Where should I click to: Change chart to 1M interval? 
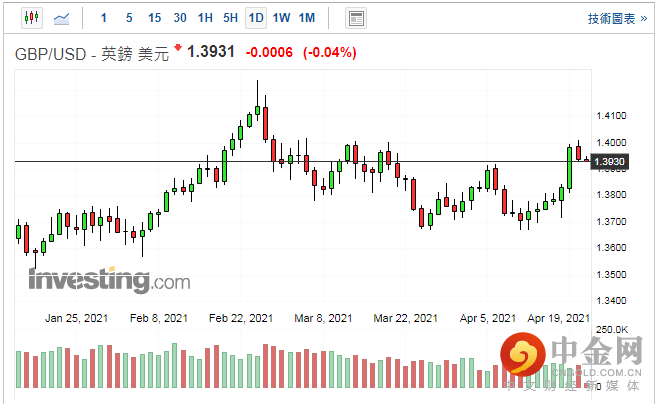[x=307, y=18]
